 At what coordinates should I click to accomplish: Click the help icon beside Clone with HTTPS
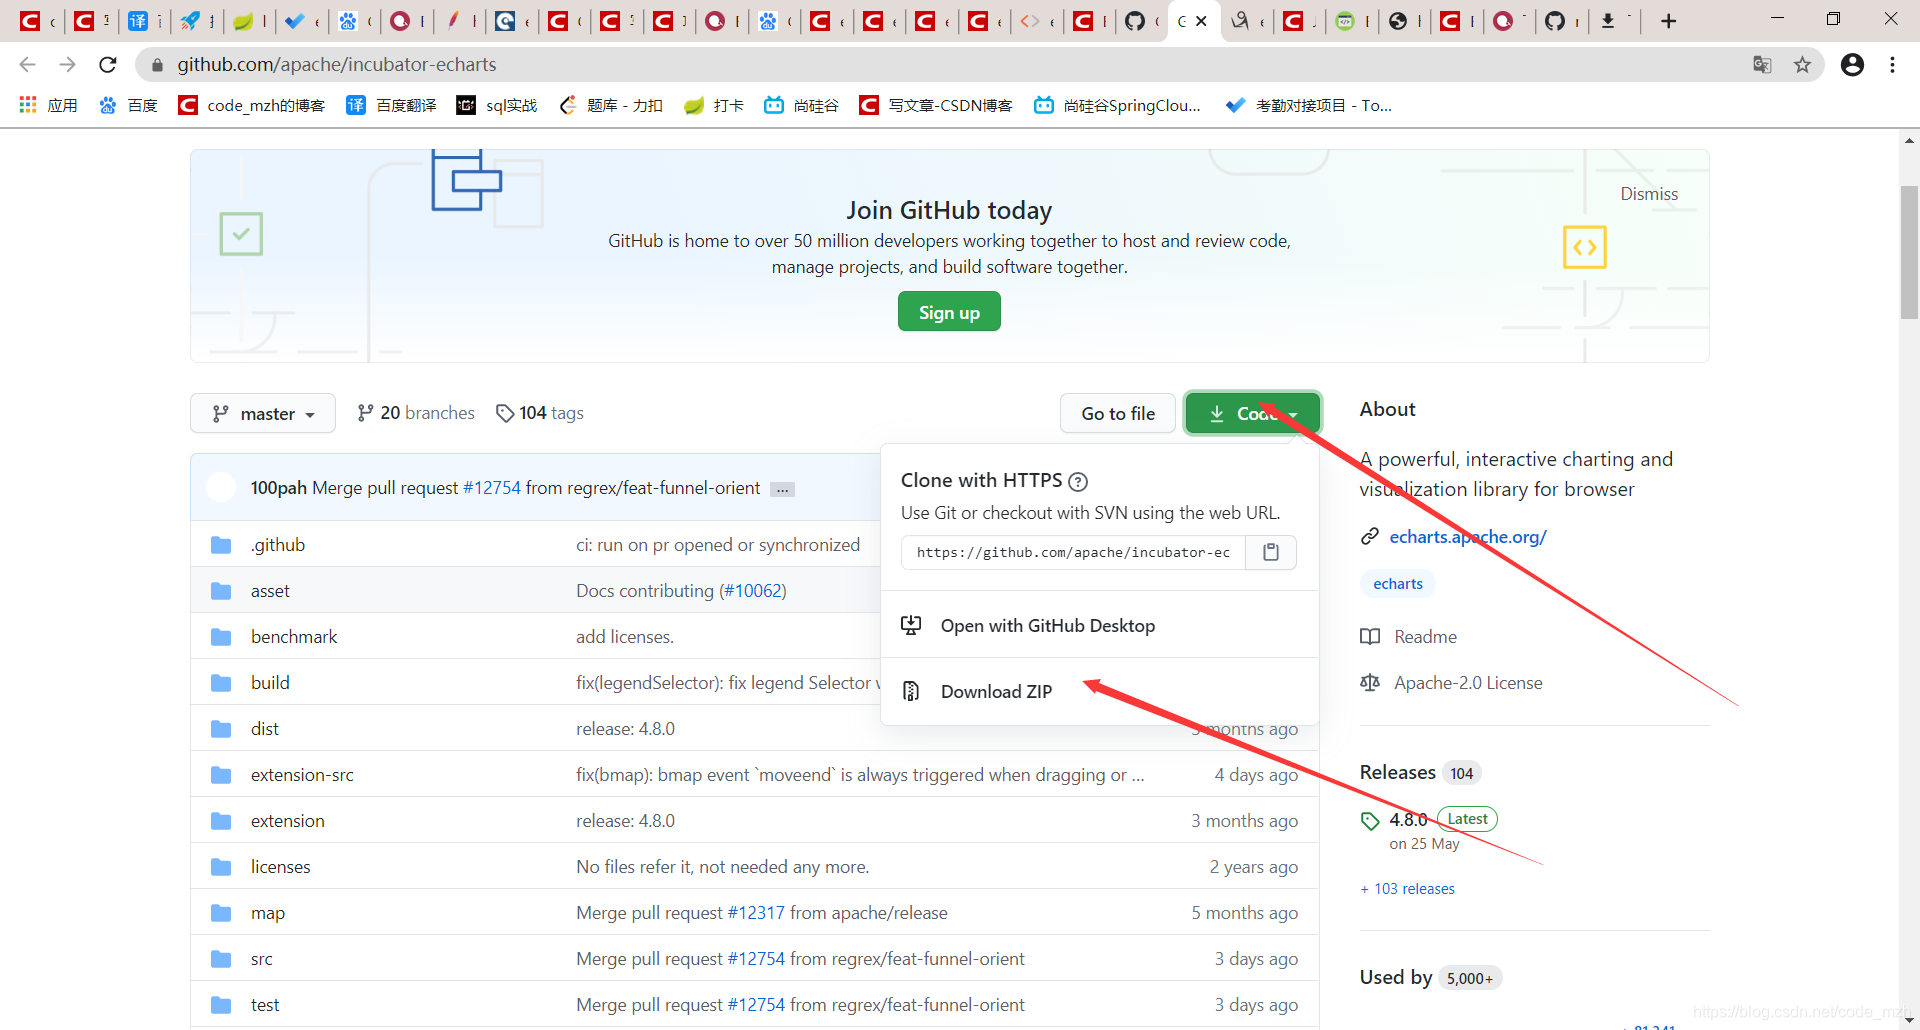point(1078,481)
